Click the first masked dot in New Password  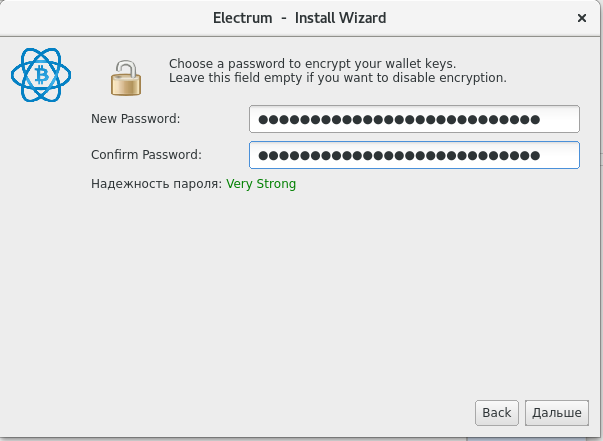pos(263,120)
